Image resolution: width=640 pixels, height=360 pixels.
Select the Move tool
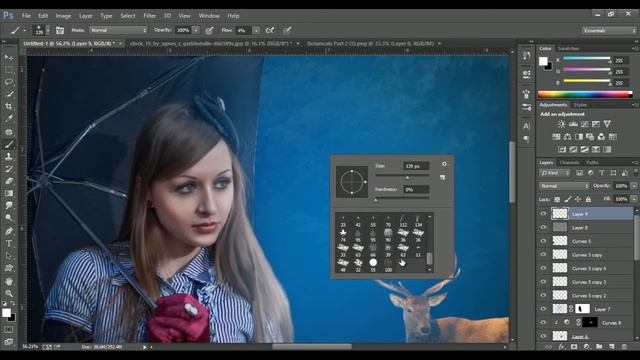pyautogui.click(x=9, y=58)
